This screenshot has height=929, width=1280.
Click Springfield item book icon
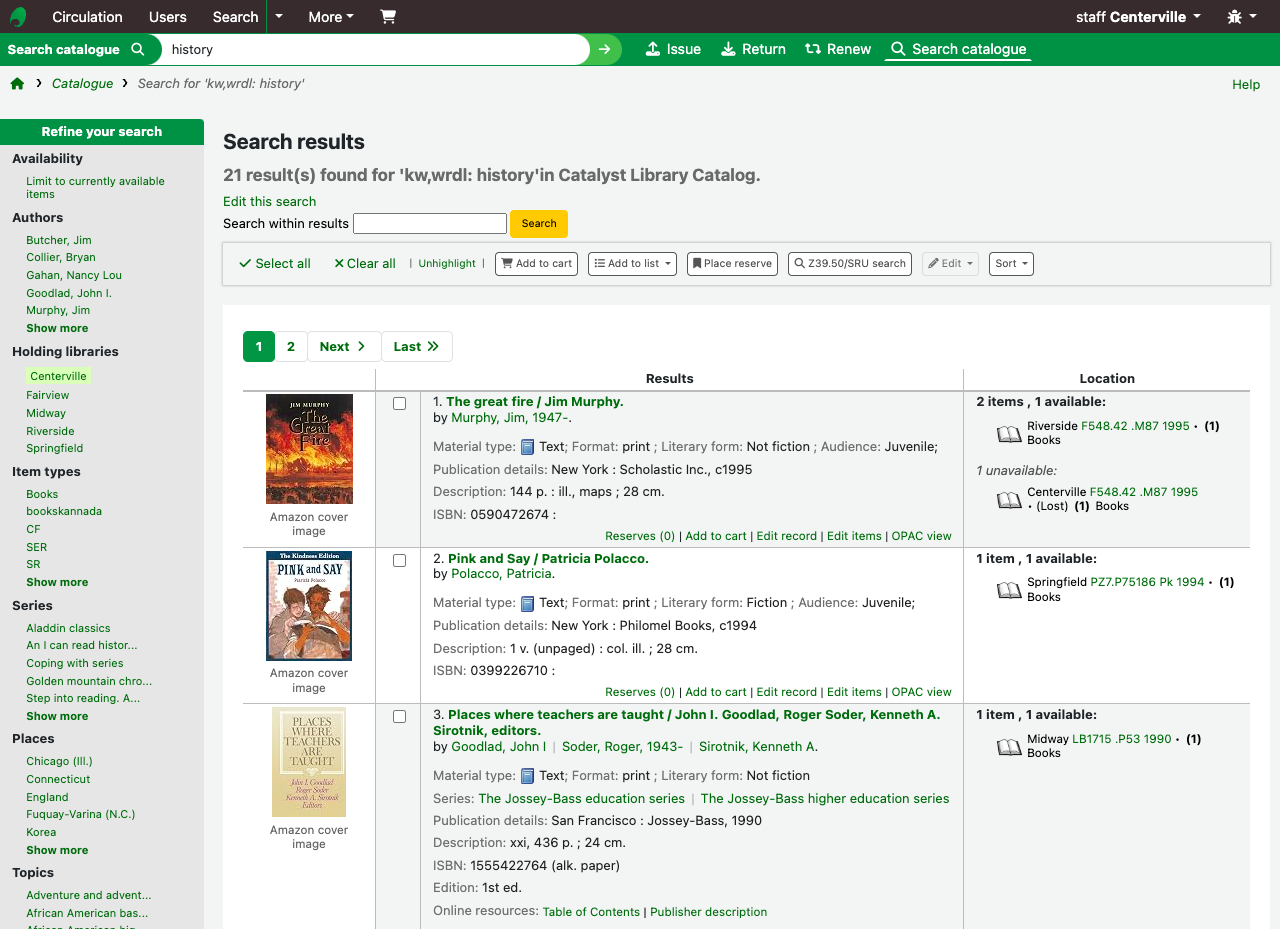coord(1009,590)
